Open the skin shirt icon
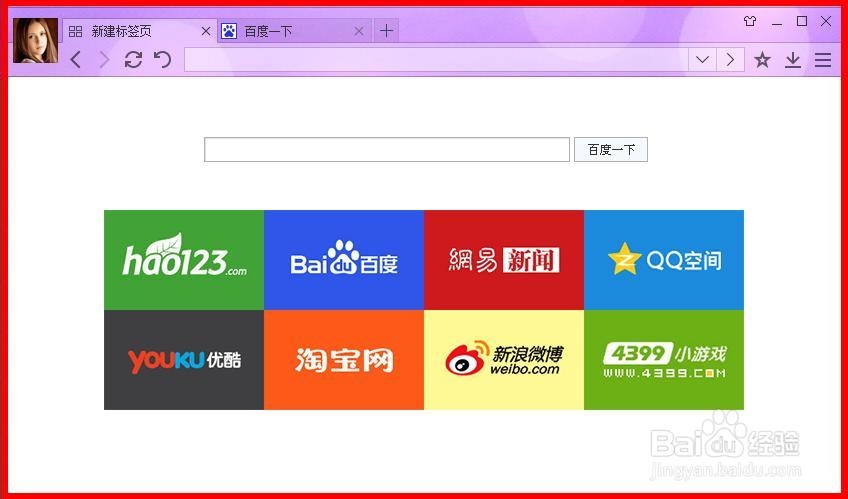This screenshot has width=848, height=499. click(x=750, y=21)
